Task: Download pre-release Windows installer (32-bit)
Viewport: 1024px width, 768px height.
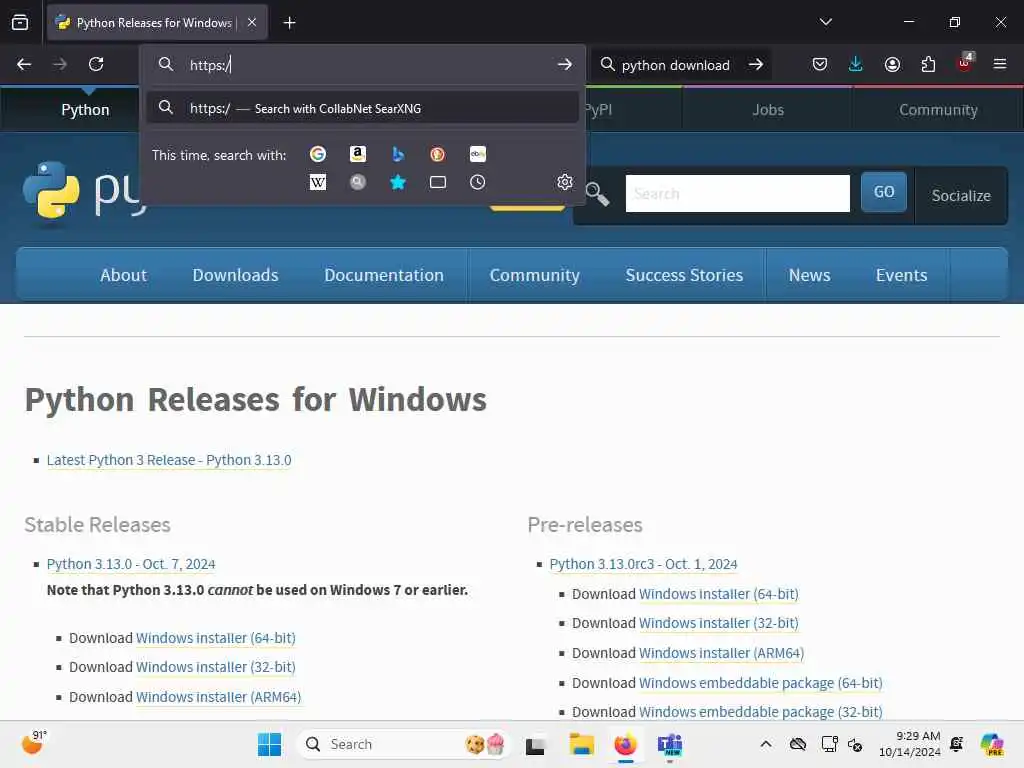Action: coord(718,624)
